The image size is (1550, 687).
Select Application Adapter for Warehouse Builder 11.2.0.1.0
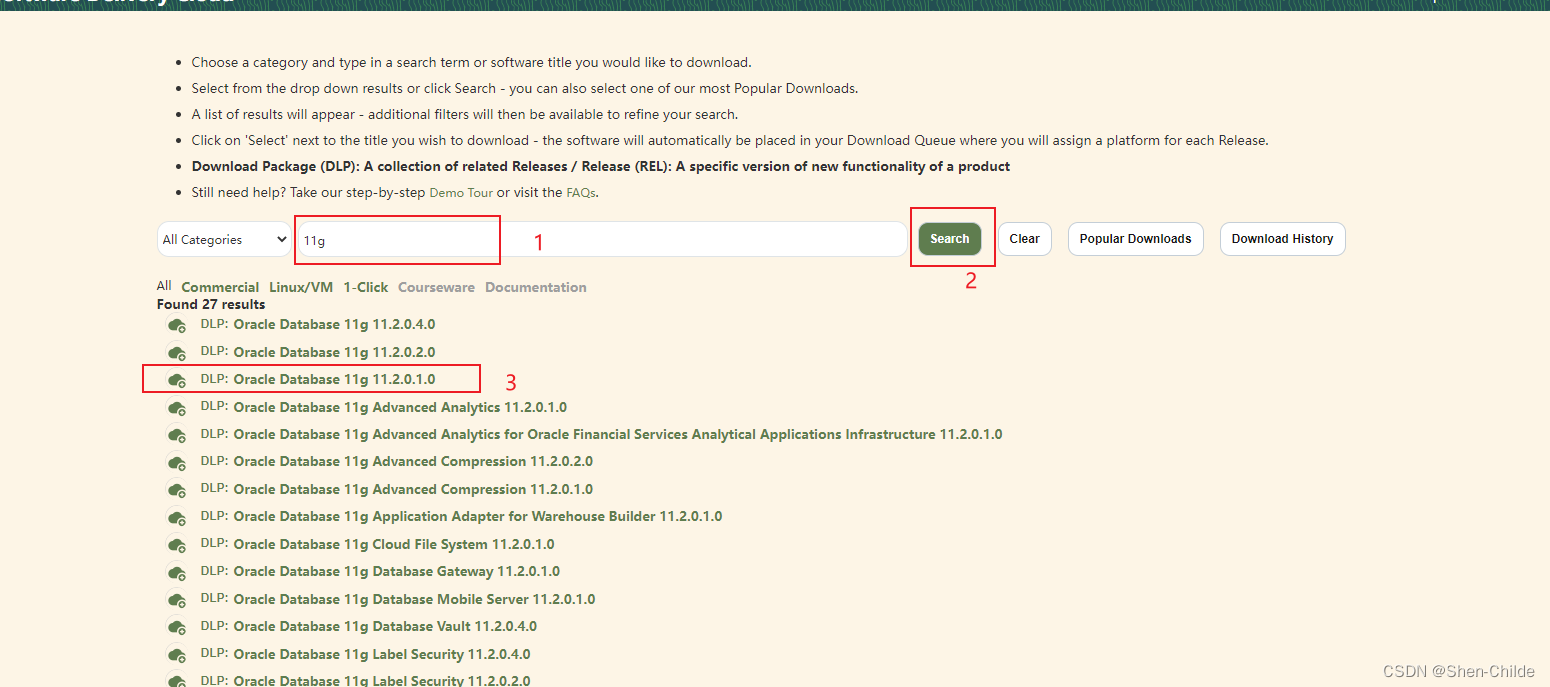pyautogui.click(x=478, y=516)
